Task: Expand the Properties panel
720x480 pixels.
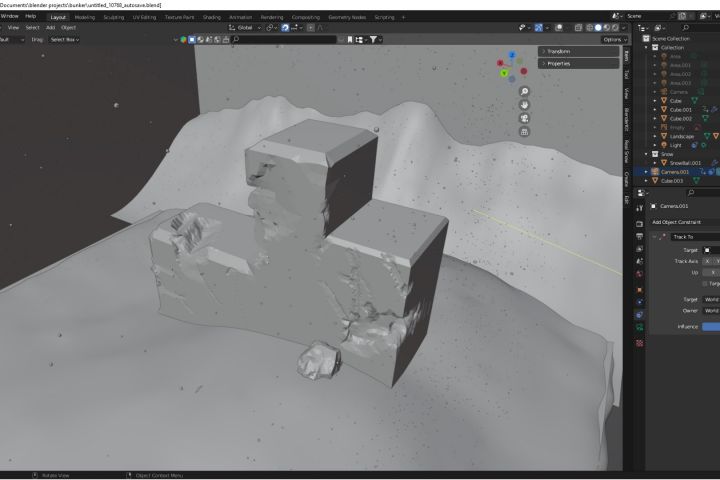Action: pos(579,63)
